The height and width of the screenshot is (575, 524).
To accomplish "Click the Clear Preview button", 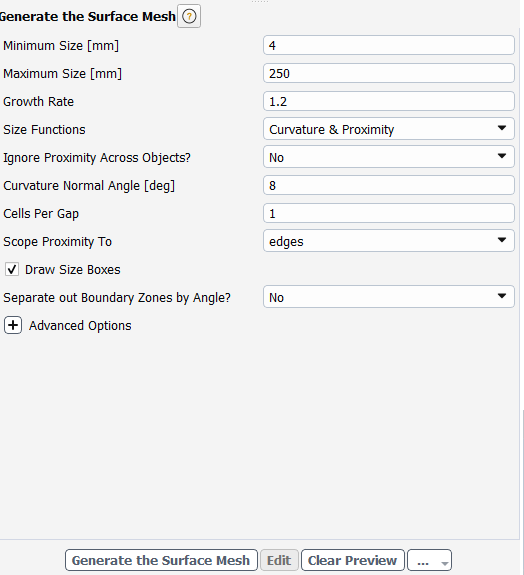I will click(x=352, y=560).
